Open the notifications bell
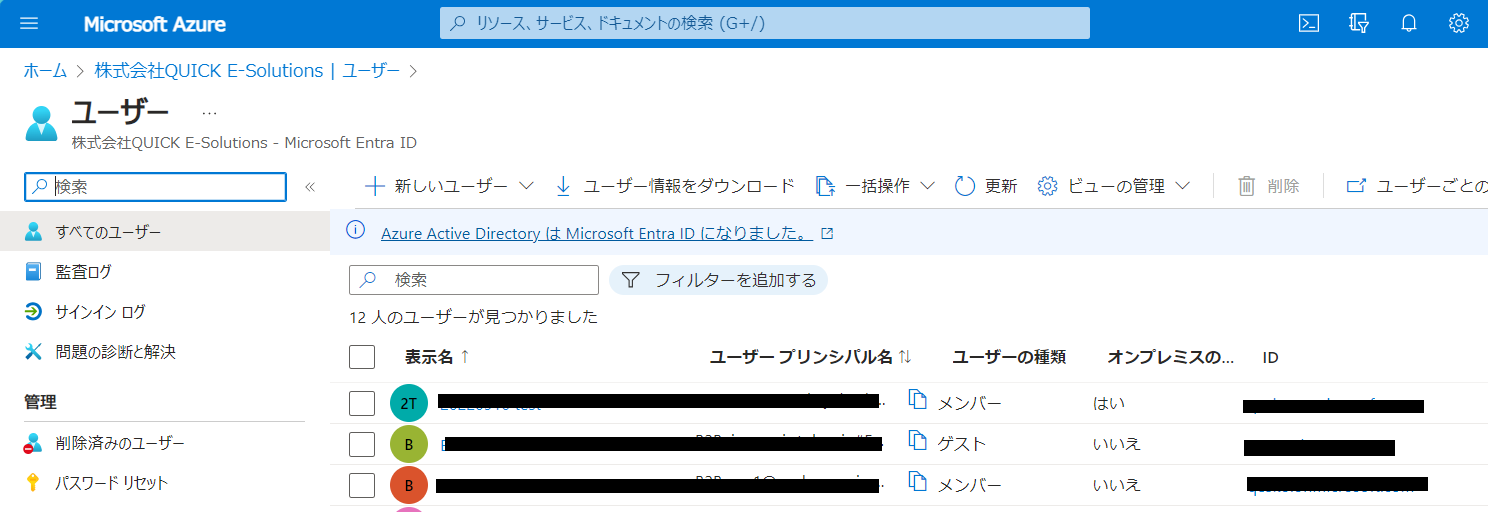 1408,23
